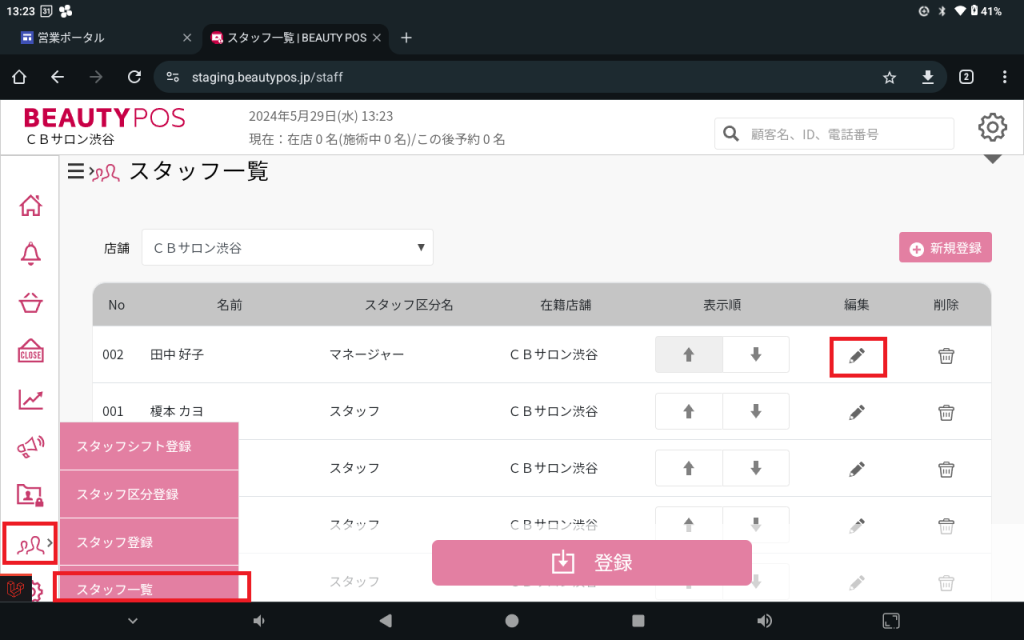Expand the 店舗 store dropdown
Viewport: 1024px width, 640px height.
[x=288, y=247]
